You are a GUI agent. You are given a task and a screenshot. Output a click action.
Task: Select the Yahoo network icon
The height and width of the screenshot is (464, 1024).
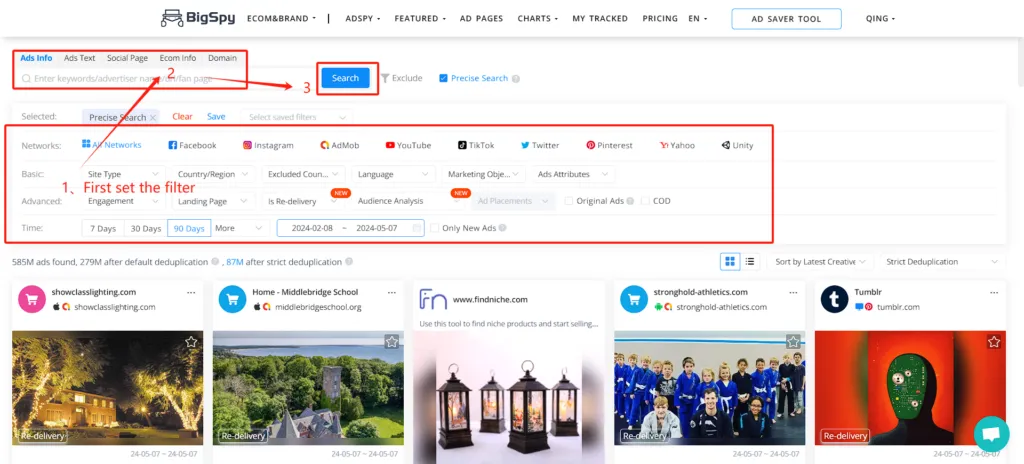pos(664,145)
